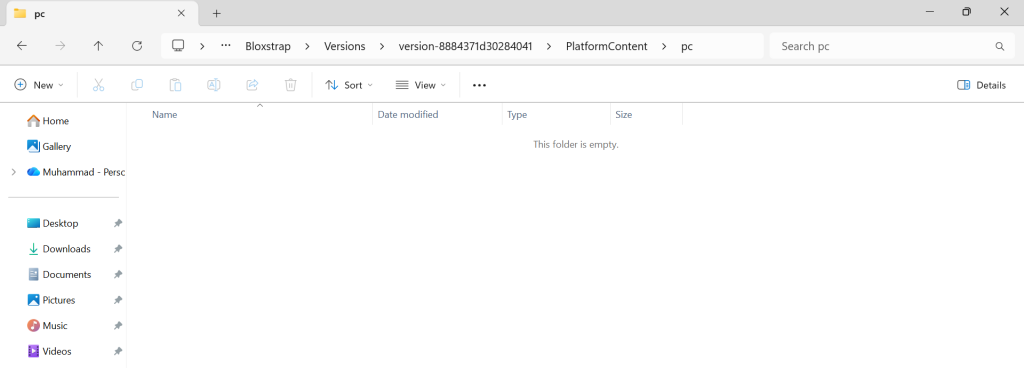1024x368 pixels.
Task: Expand chevron after PlatformContent breadcrumb
Action: click(x=664, y=46)
